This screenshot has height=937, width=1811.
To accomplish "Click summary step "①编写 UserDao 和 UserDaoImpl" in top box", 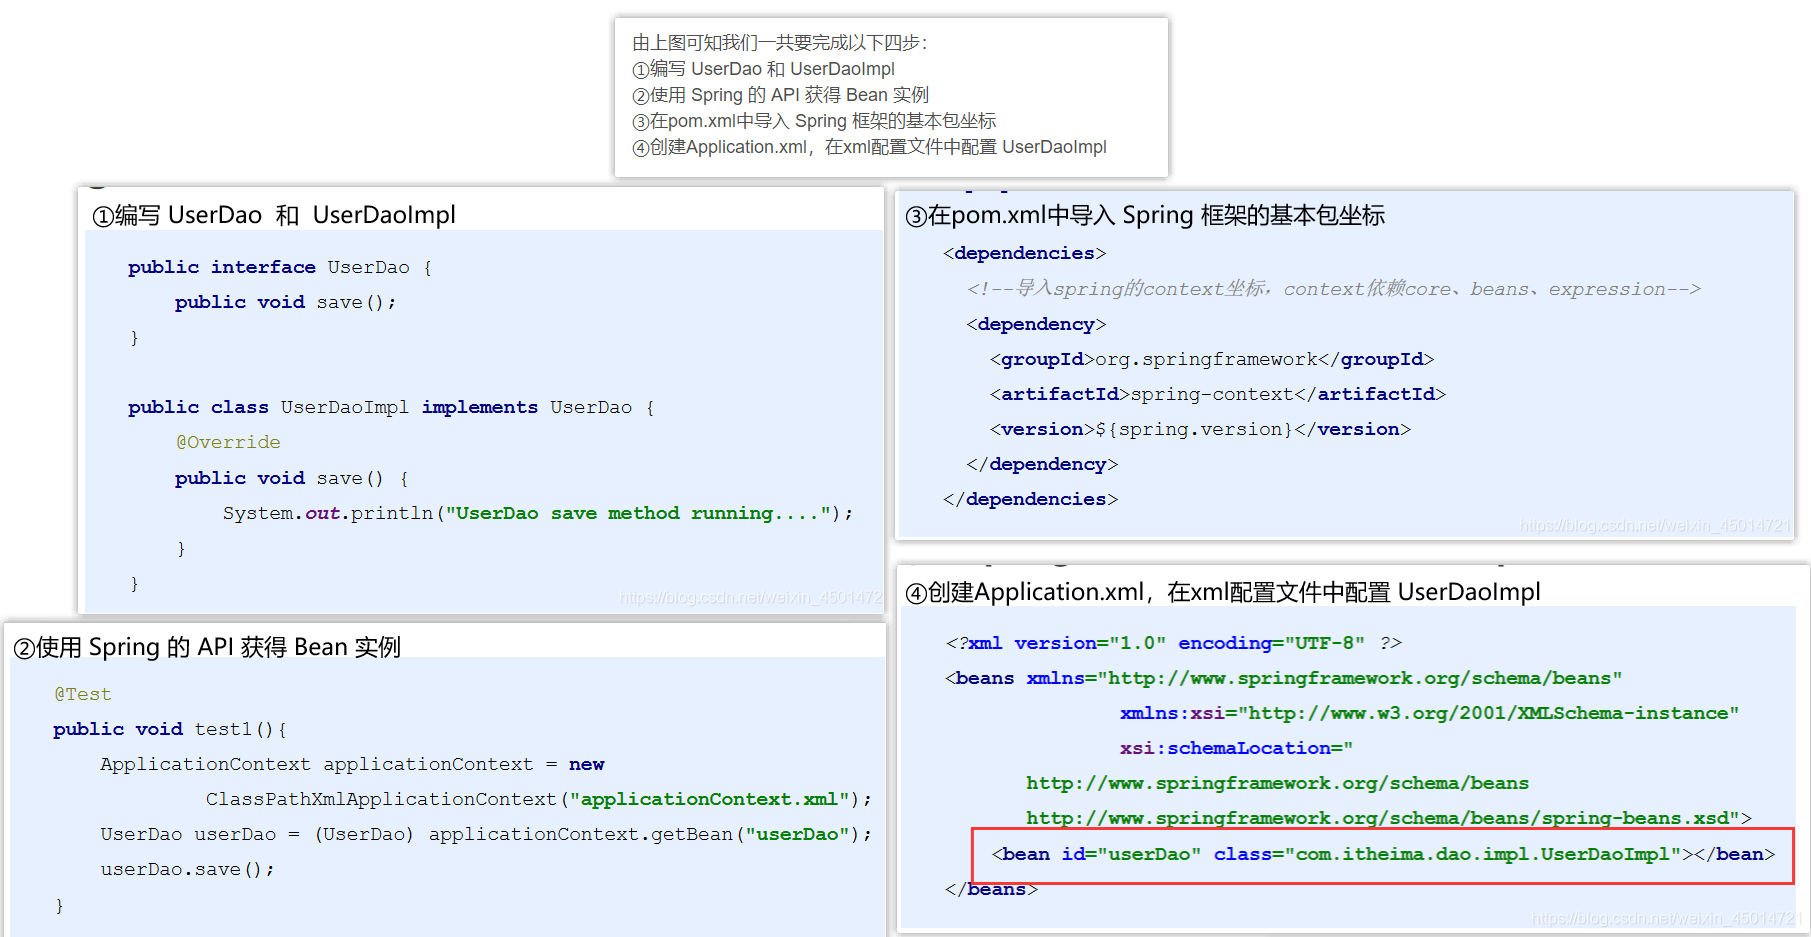I will 764,69.
